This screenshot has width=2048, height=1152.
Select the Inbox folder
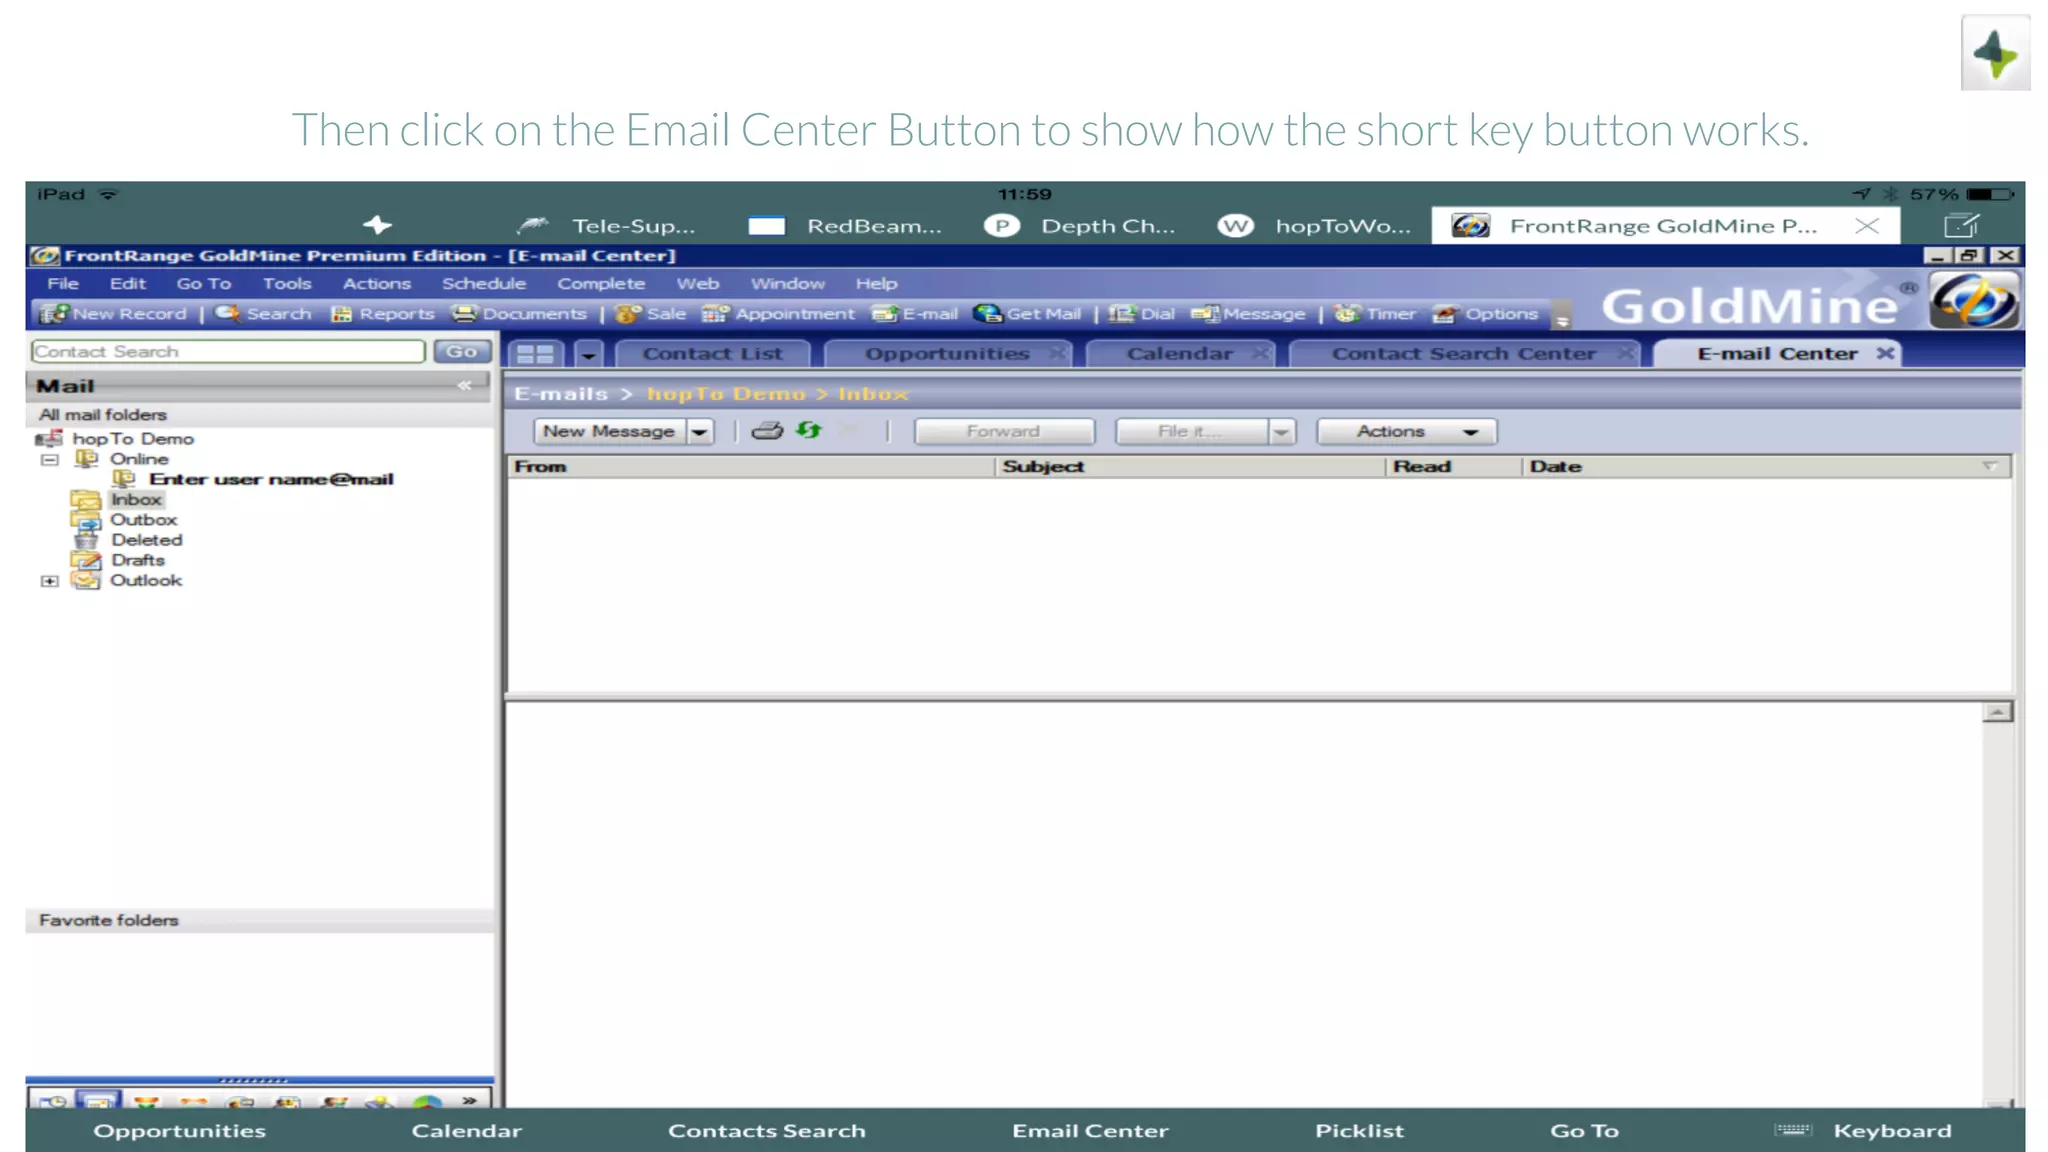136,500
